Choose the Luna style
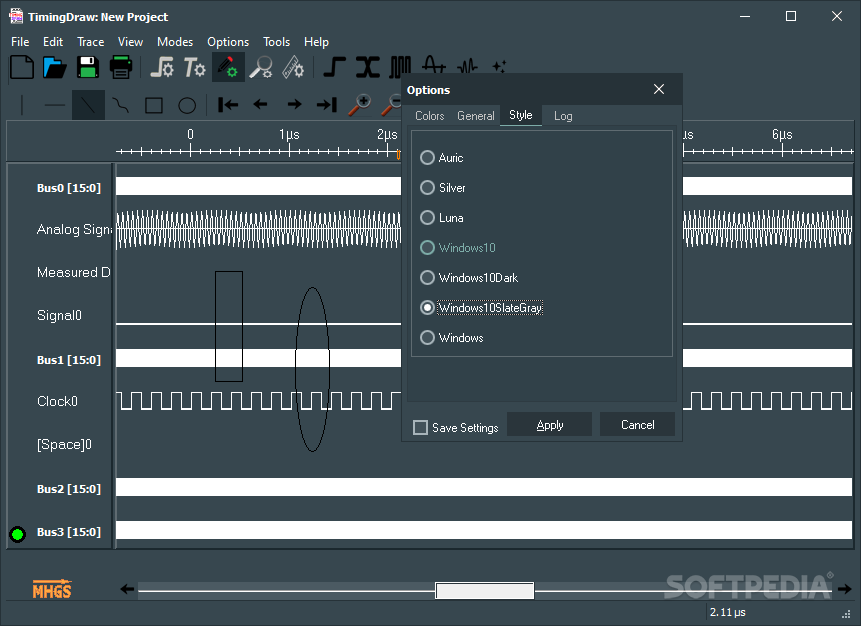The width and height of the screenshot is (861, 626). [x=442, y=218]
